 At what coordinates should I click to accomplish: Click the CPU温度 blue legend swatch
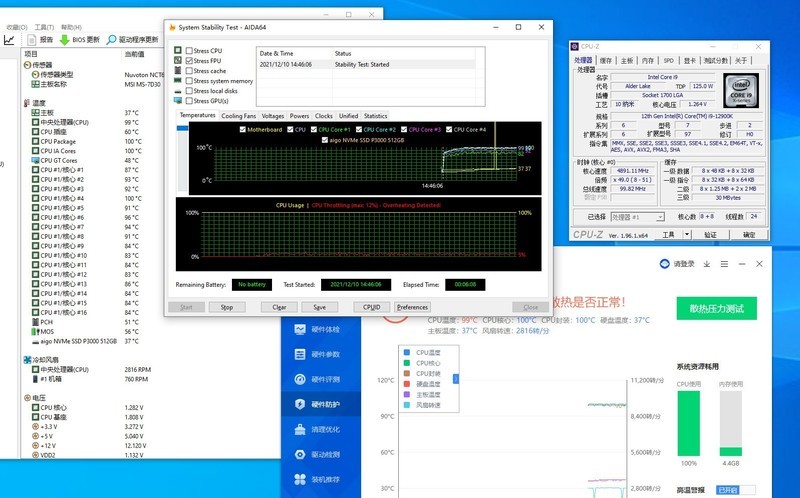(x=407, y=353)
